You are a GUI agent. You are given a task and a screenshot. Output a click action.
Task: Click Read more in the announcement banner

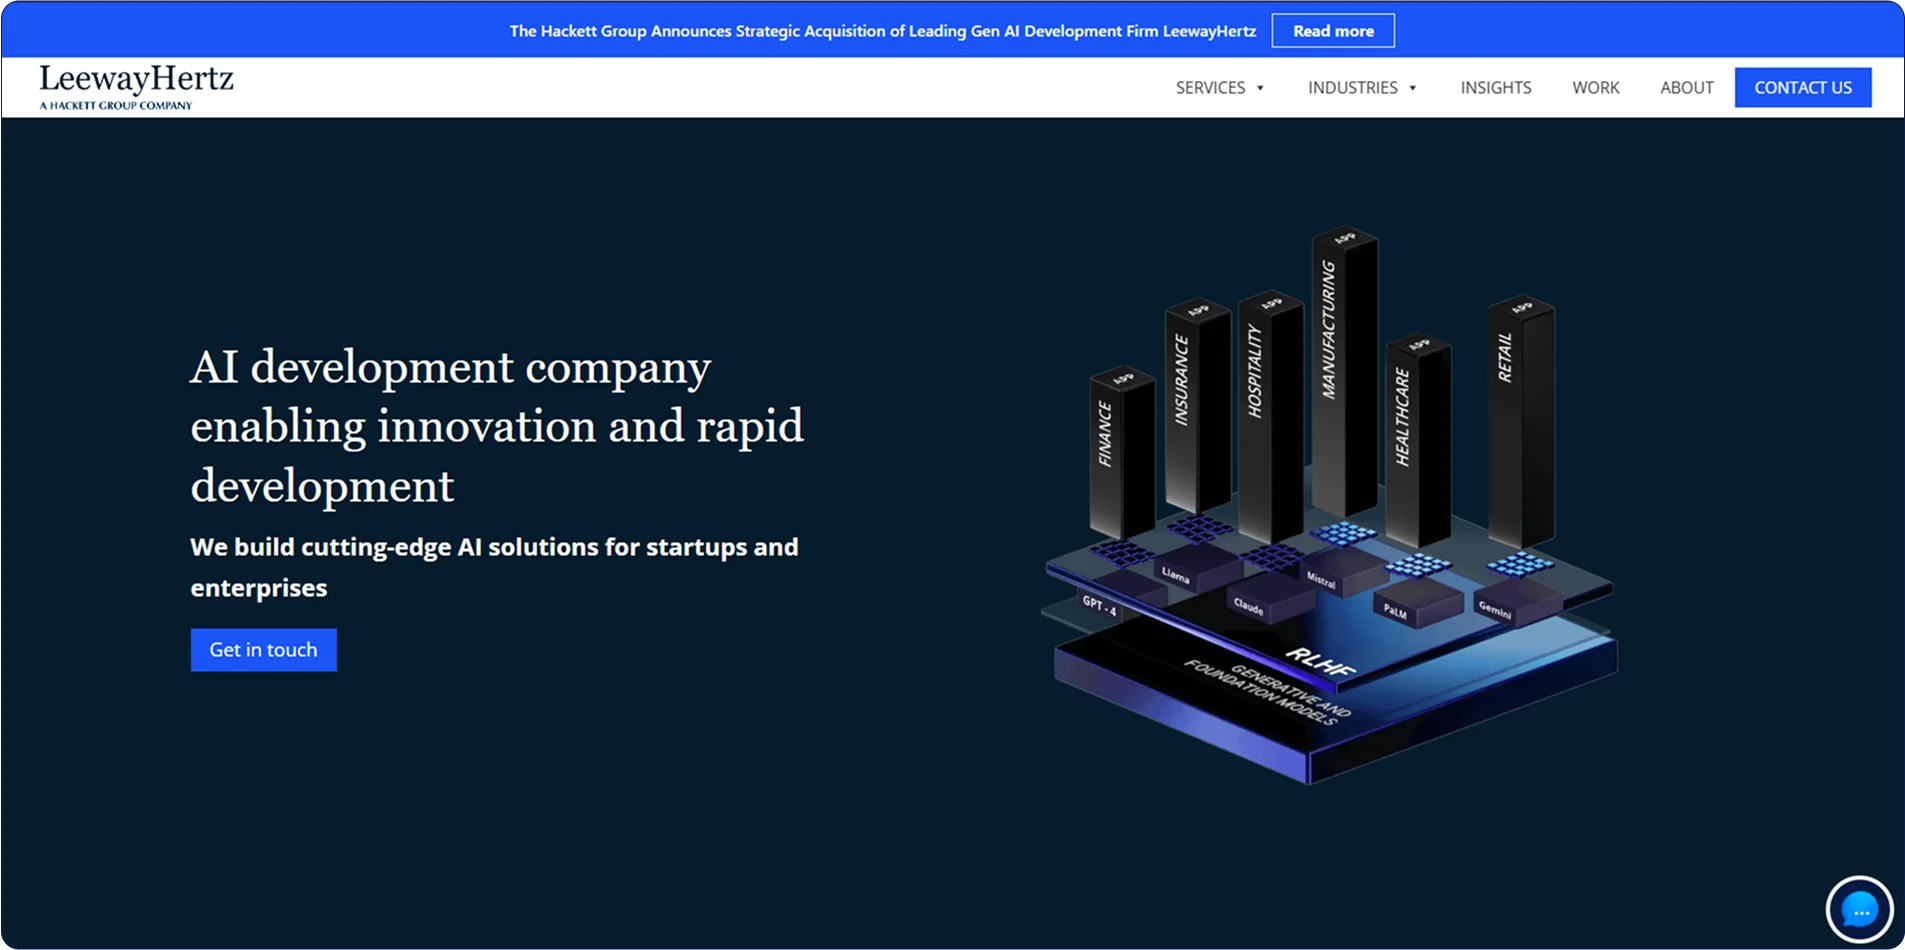pos(1333,31)
